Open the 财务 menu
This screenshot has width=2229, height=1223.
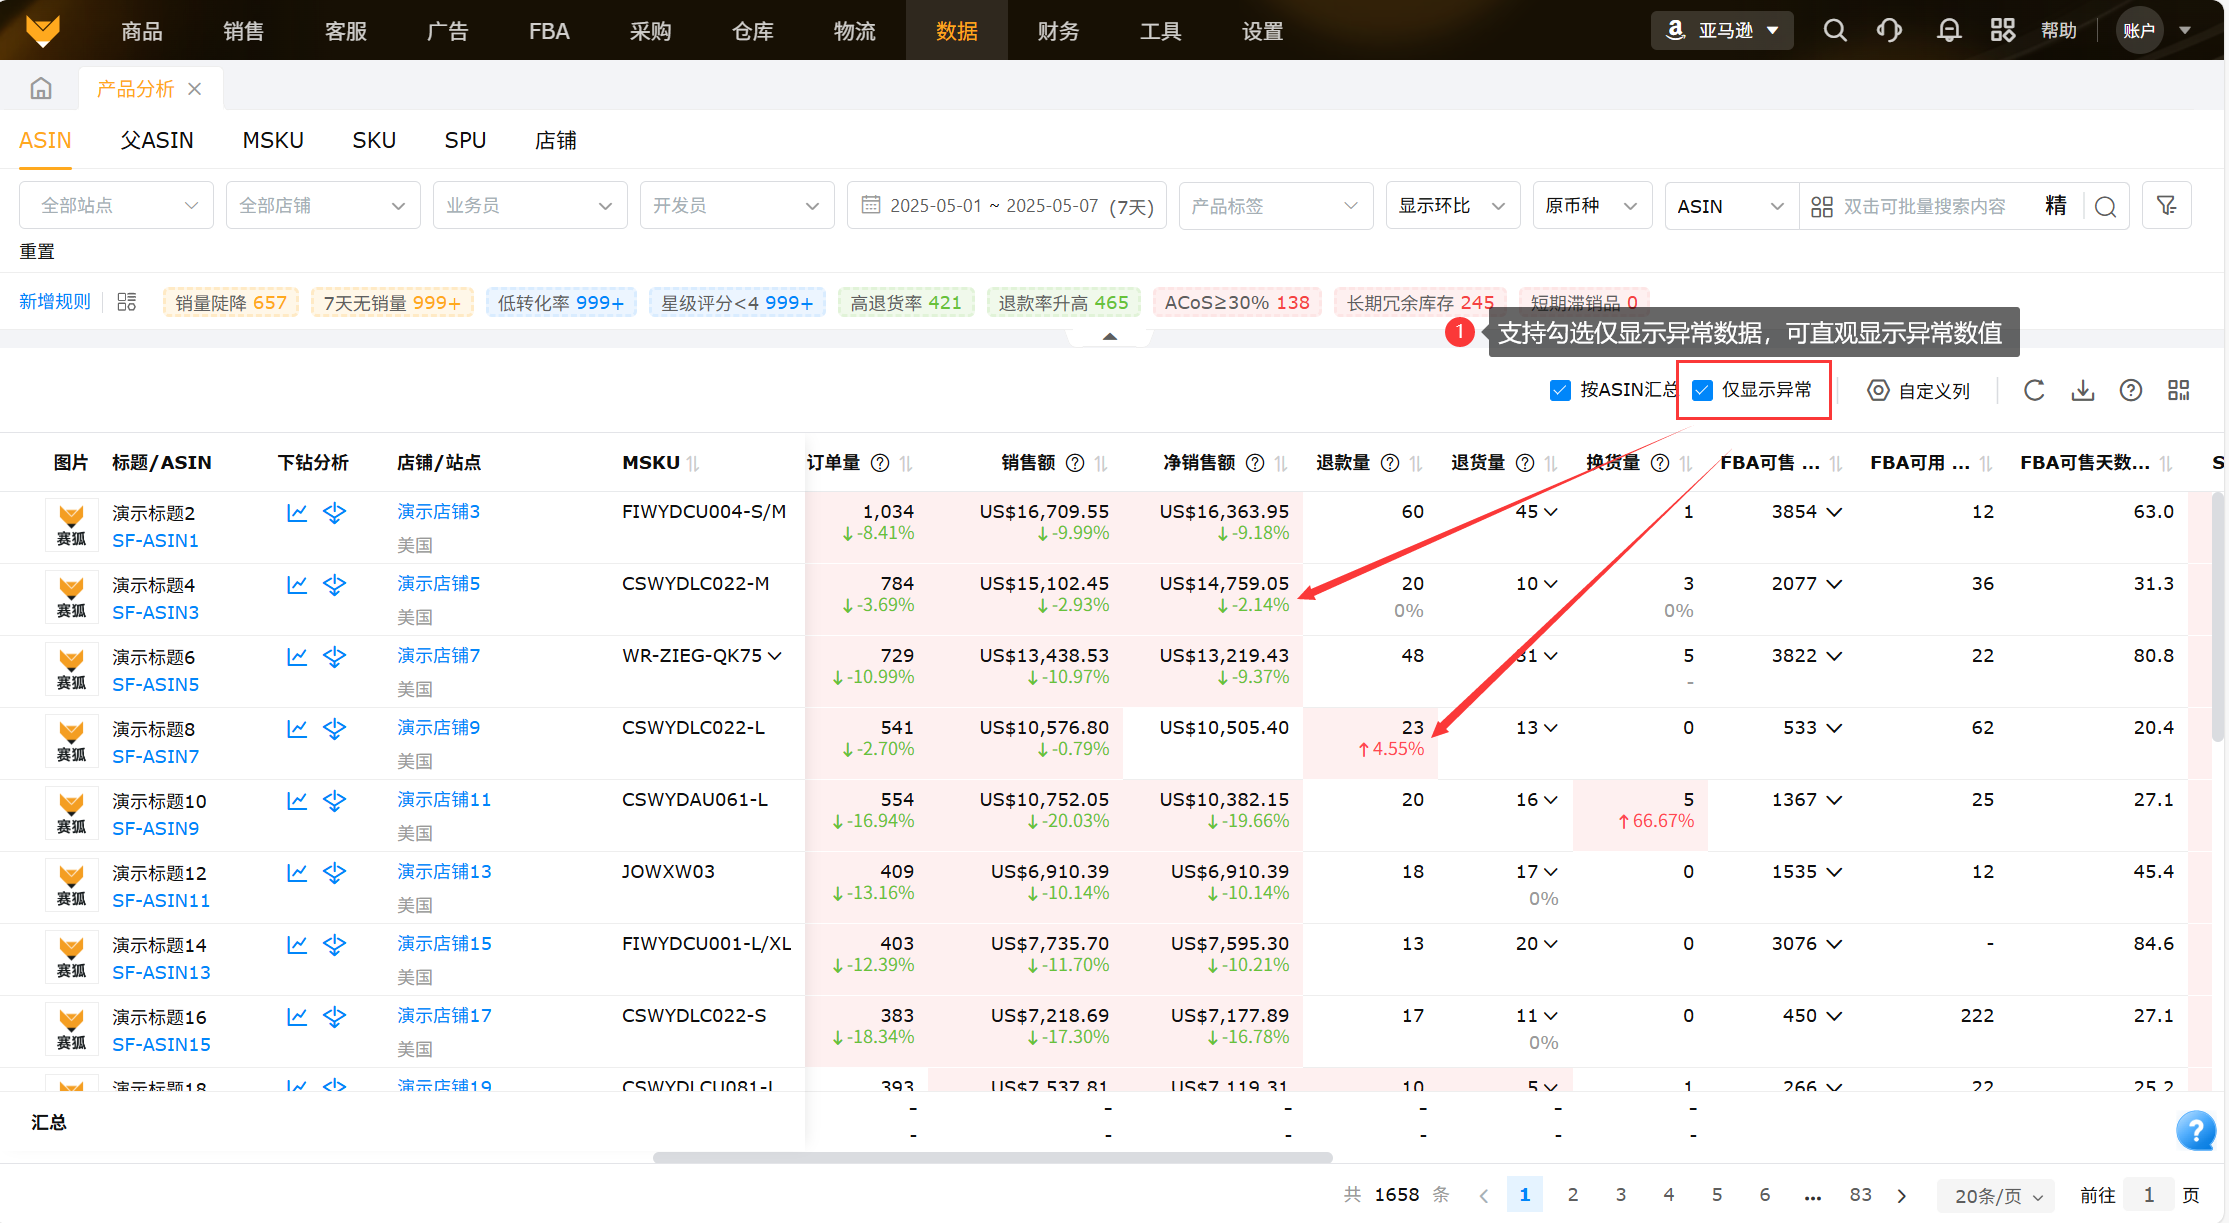(x=1058, y=31)
